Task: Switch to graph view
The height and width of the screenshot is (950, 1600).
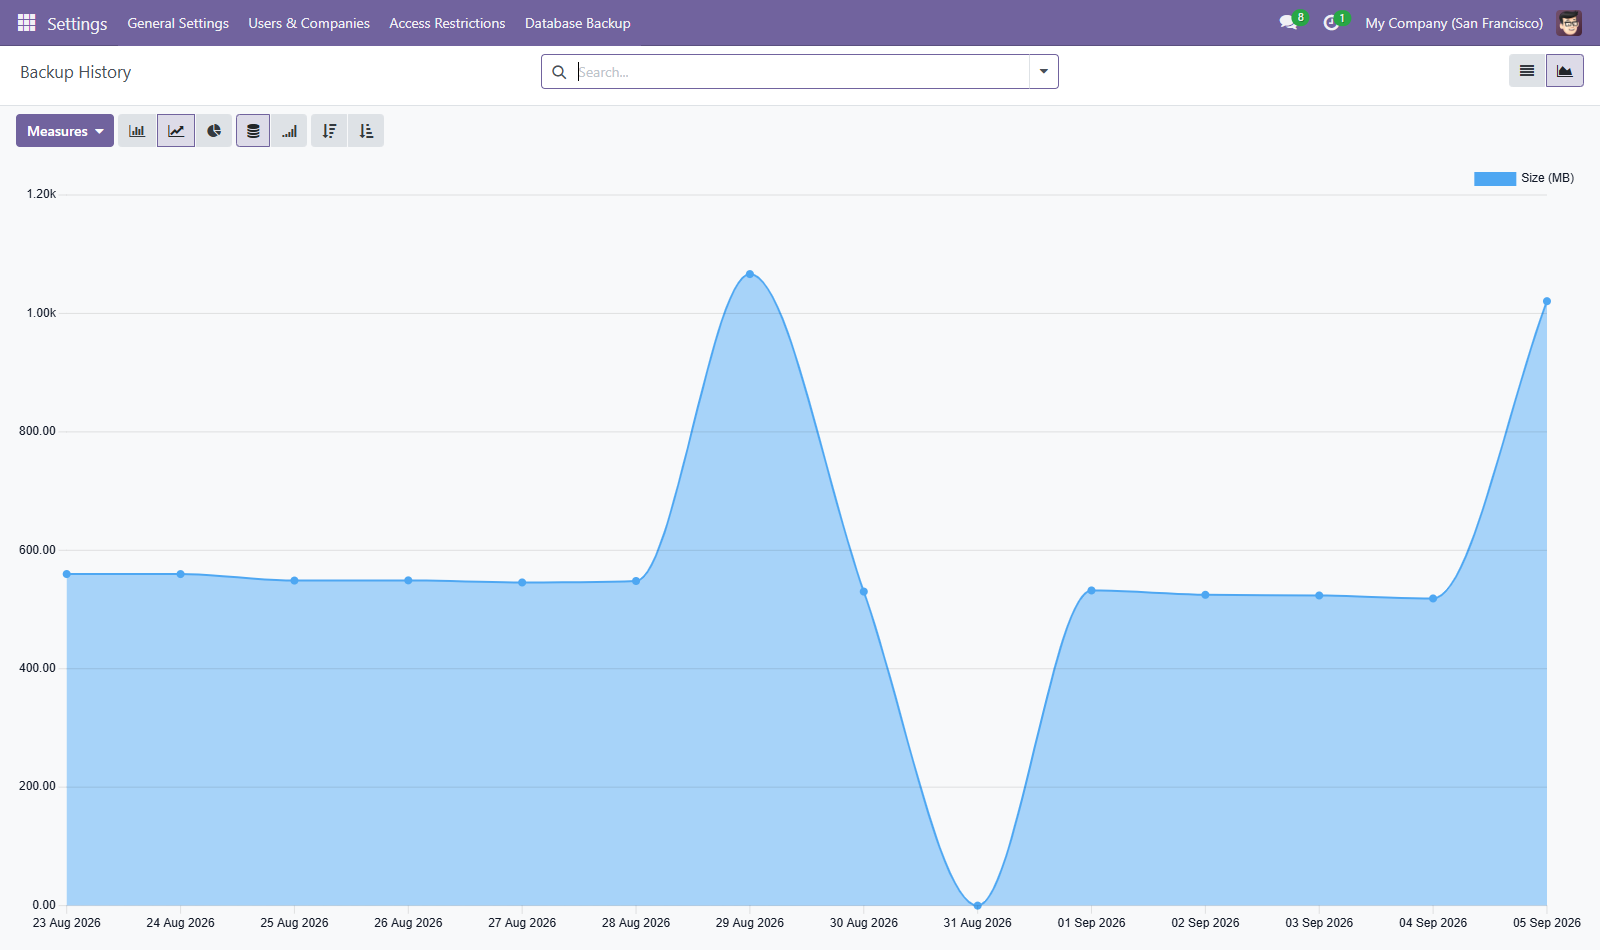Action: [x=1565, y=71]
